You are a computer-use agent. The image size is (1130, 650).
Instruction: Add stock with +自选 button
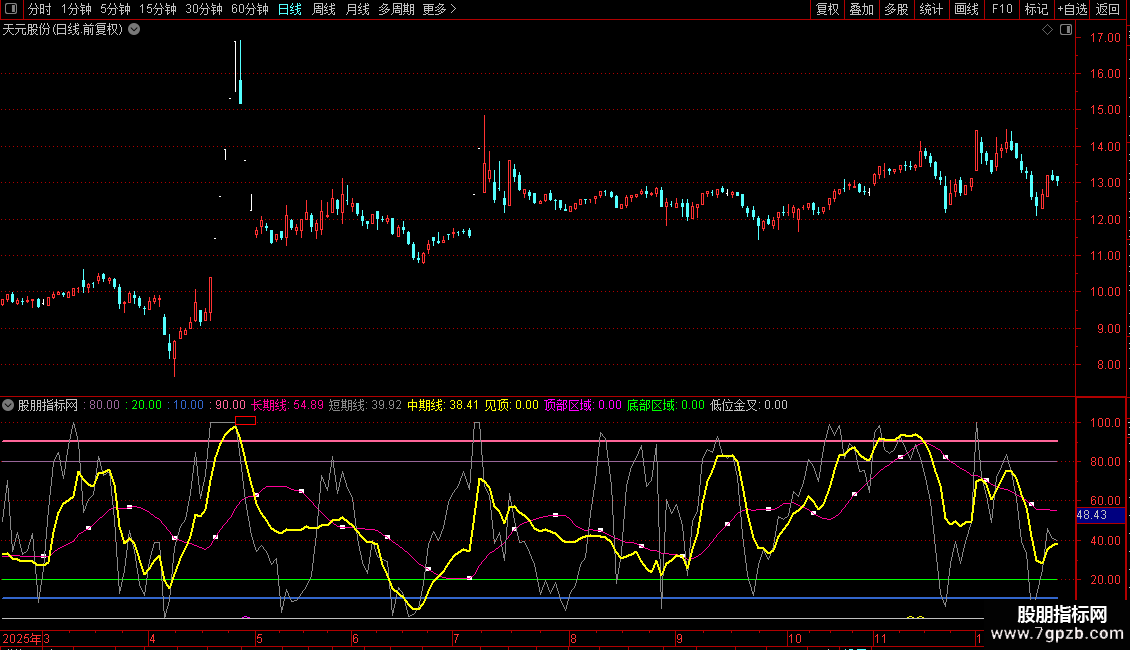pos(1072,9)
